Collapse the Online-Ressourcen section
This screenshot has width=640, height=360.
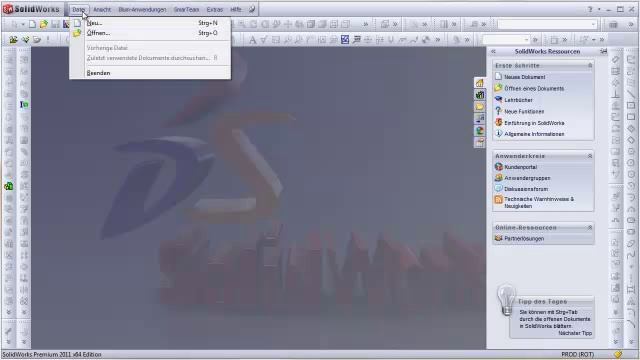[590, 227]
